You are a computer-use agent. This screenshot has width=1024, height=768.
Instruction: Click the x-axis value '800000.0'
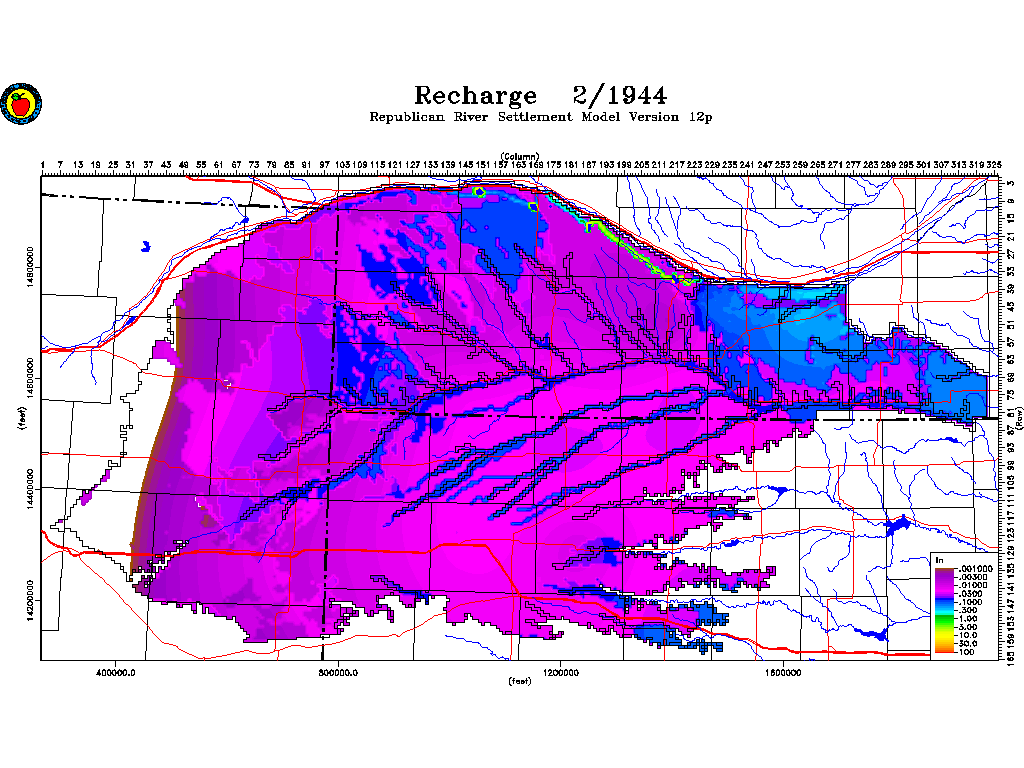point(338,673)
